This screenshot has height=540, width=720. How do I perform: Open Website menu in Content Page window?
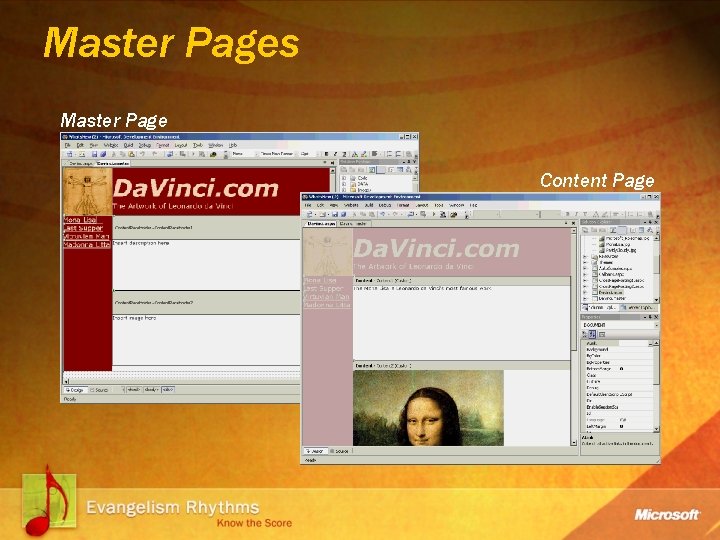click(x=351, y=205)
